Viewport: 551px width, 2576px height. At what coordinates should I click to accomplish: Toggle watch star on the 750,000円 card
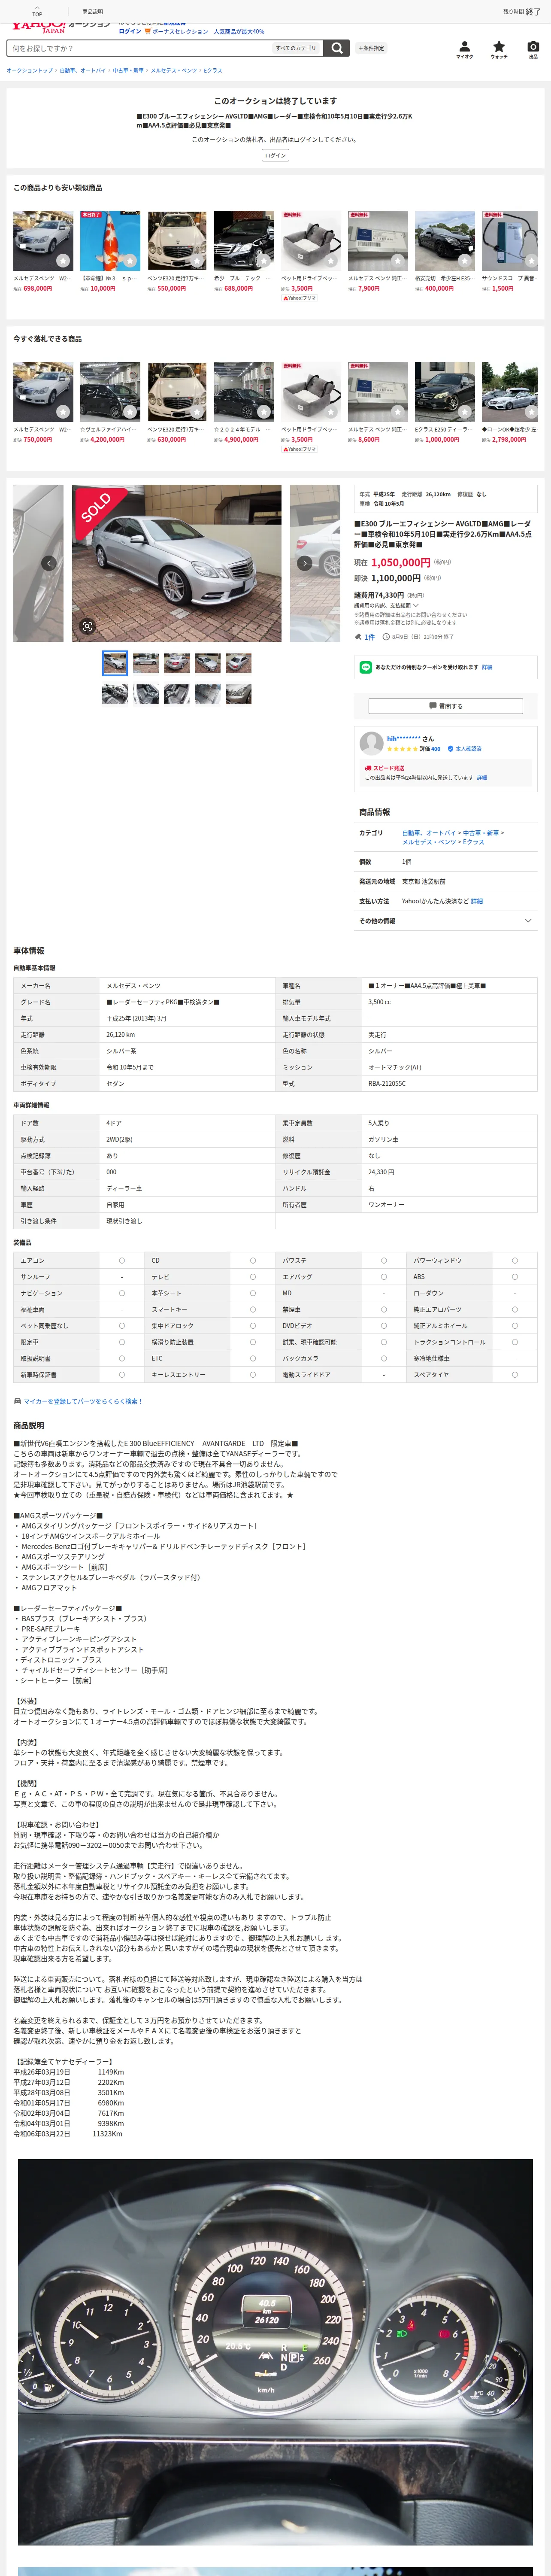point(63,412)
